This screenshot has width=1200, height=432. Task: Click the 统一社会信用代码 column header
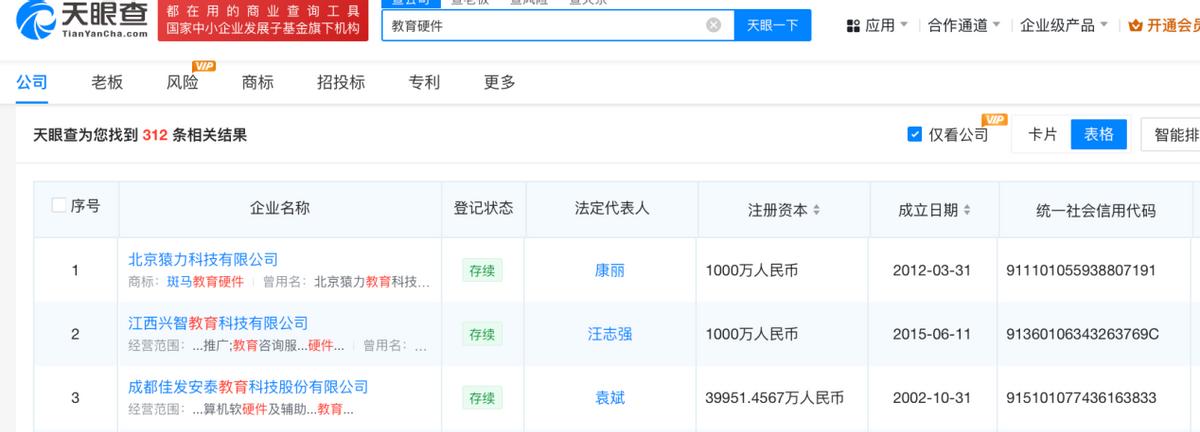point(1096,210)
